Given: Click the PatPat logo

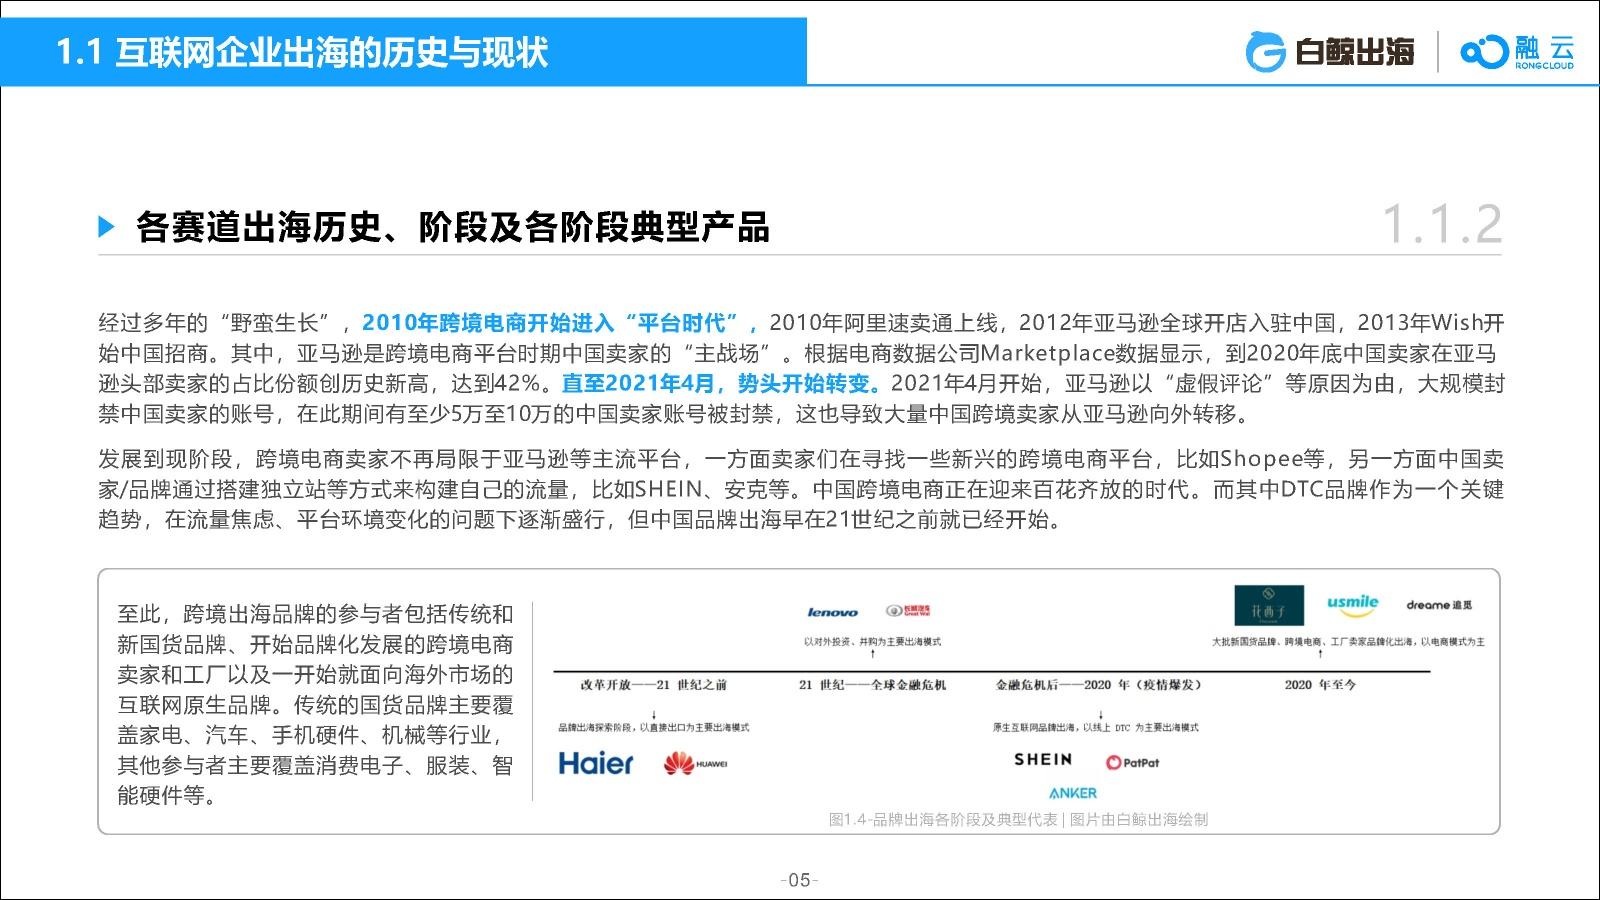Looking at the screenshot, I should (x=1132, y=762).
